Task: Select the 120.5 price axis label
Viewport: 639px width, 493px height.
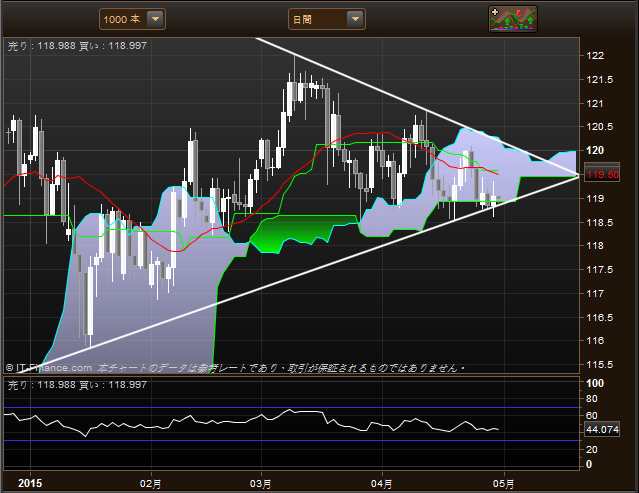Action: [599, 127]
